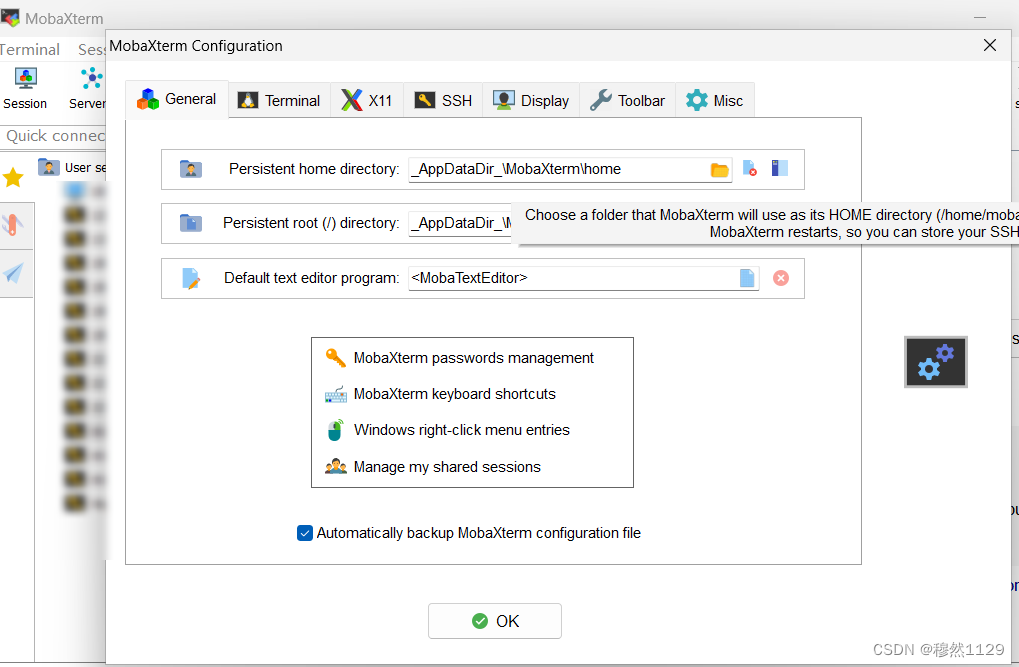Image resolution: width=1019 pixels, height=667 pixels.
Task: Open Manage my shared sessions
Action: pos(447,467)
